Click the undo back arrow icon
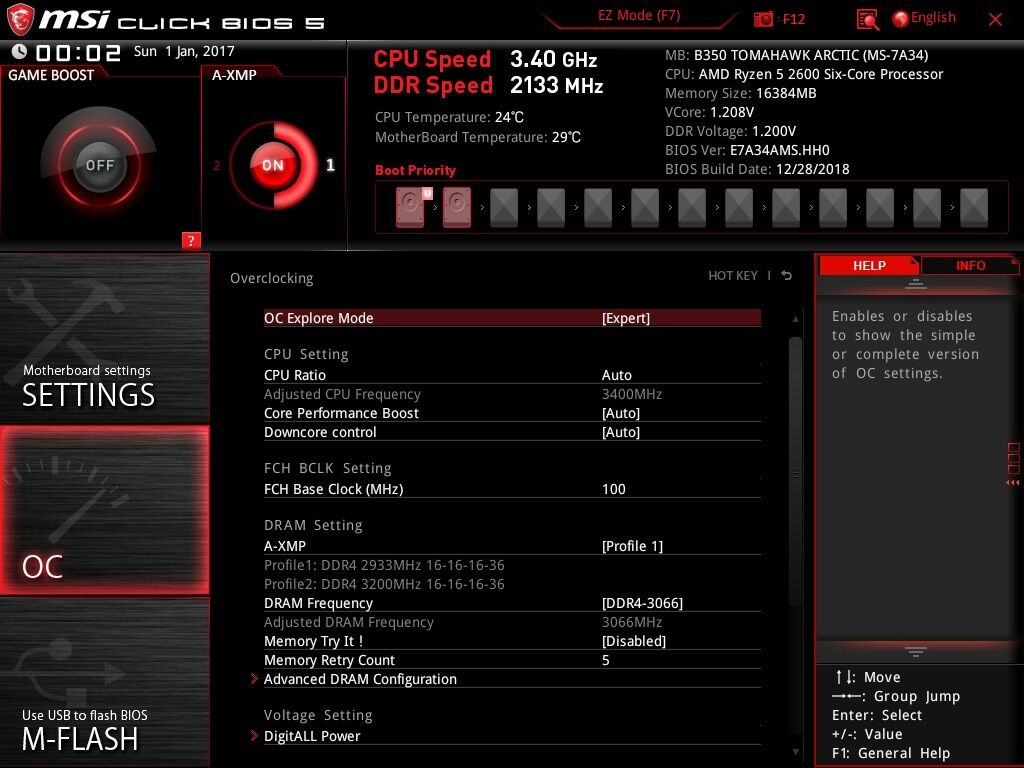1024x768 pixels. (x=787, y=276)
